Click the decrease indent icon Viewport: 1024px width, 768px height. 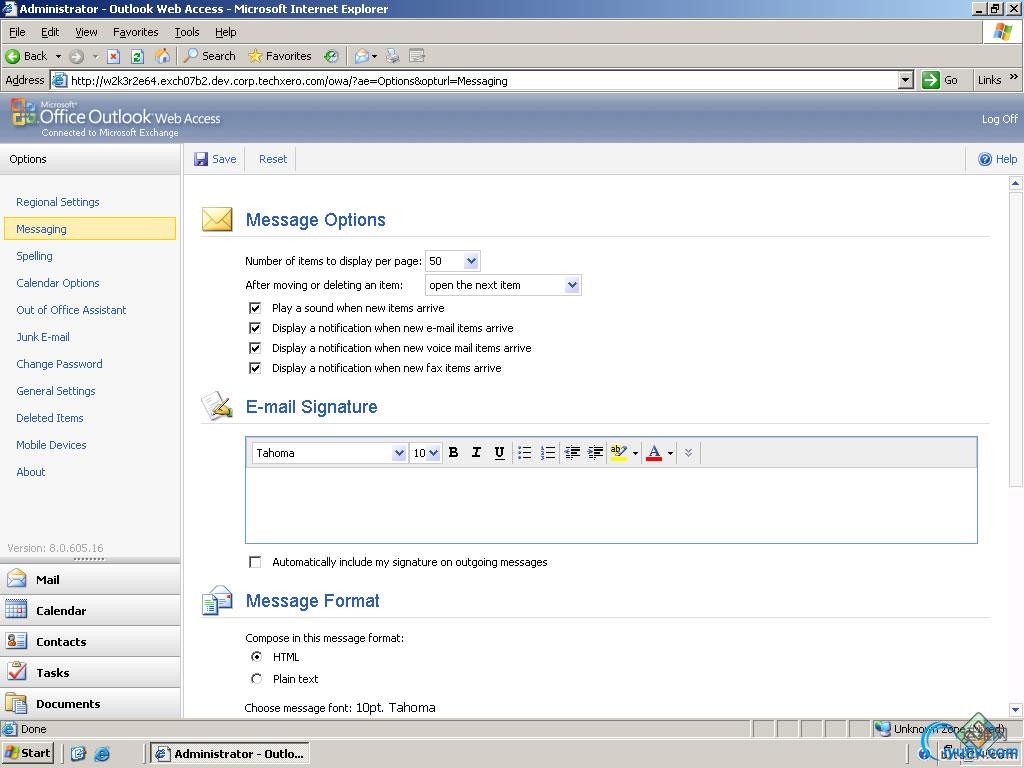tap(572, 453)
